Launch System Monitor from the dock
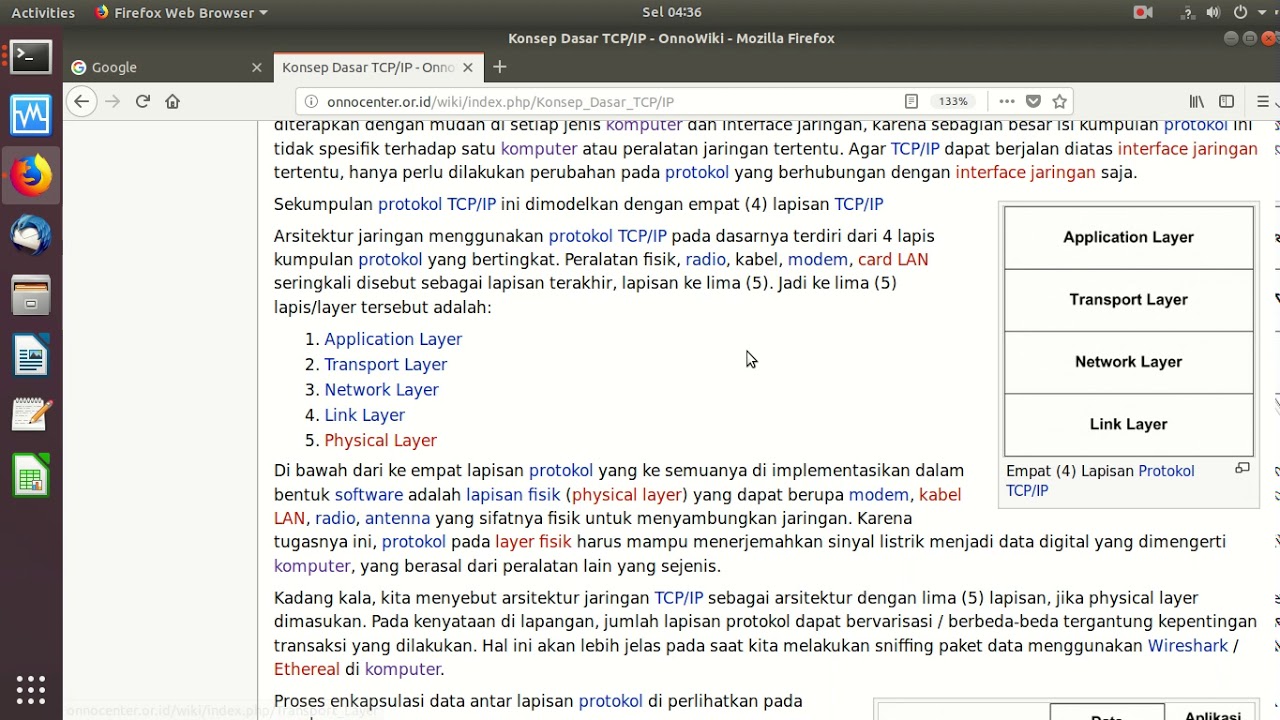1280x720 pixels. point(31,116)
